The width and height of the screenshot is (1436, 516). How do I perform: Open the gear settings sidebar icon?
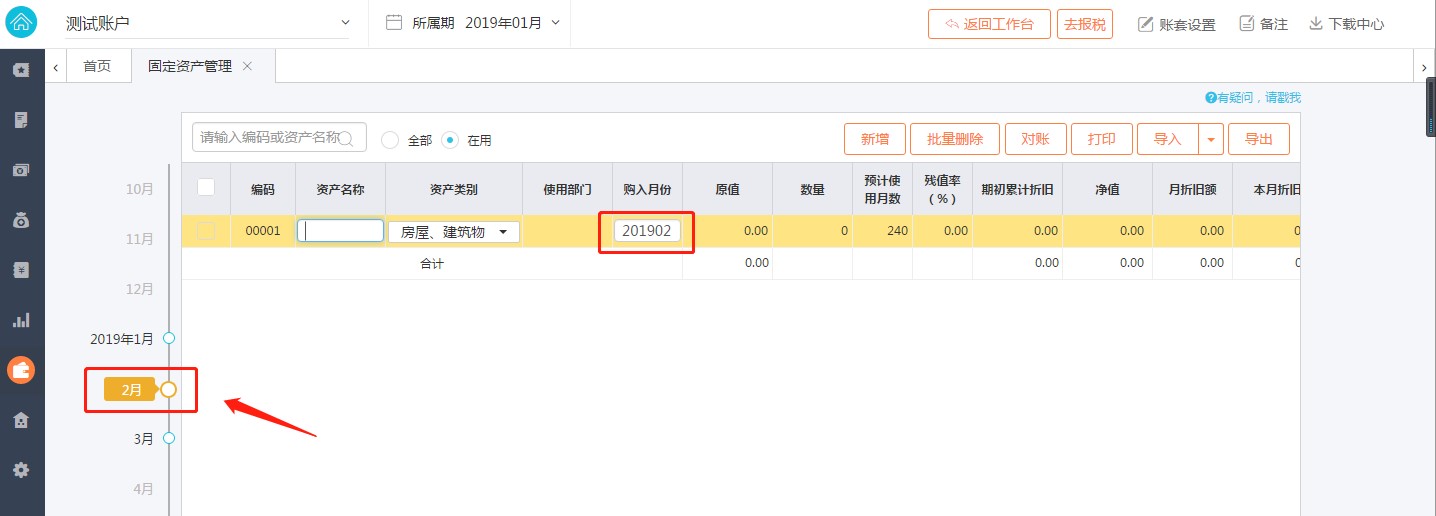click(x=21, y=470)
